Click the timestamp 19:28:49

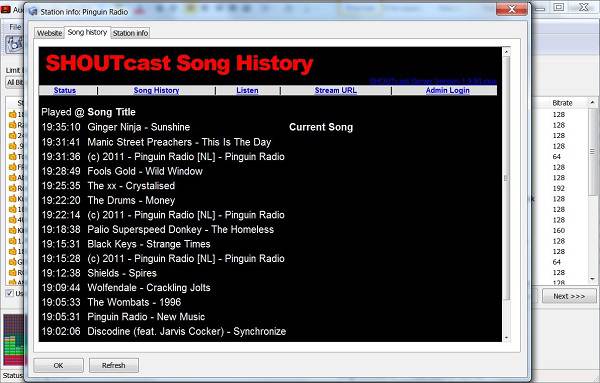click(61, 171)
